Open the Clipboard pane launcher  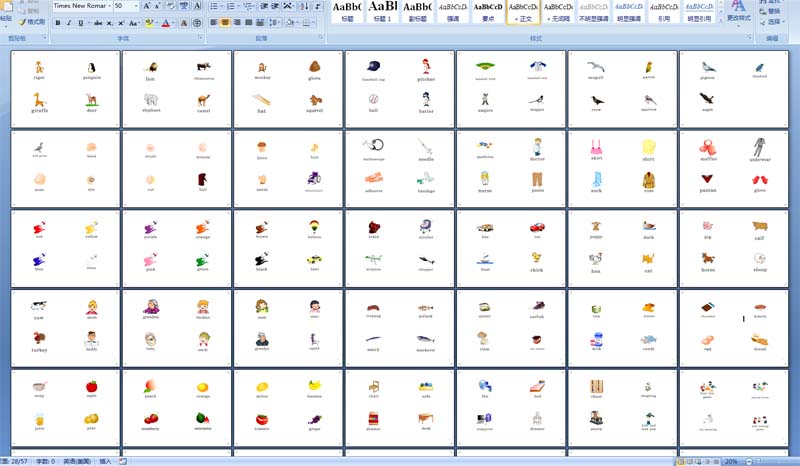(44, 38)
